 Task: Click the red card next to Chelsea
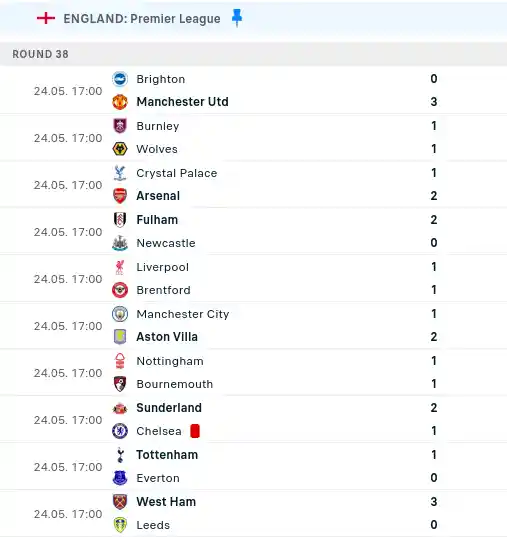(195, 431)
